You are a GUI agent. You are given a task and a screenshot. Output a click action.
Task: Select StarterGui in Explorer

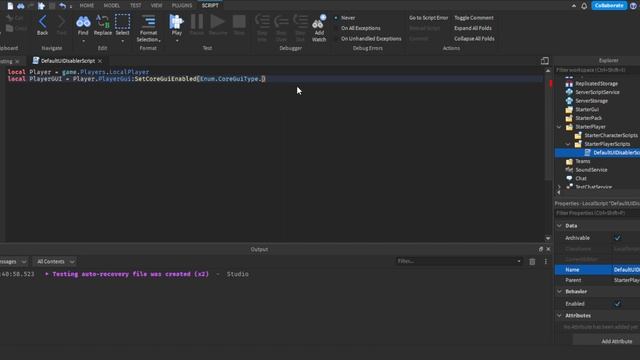(587, 109)
